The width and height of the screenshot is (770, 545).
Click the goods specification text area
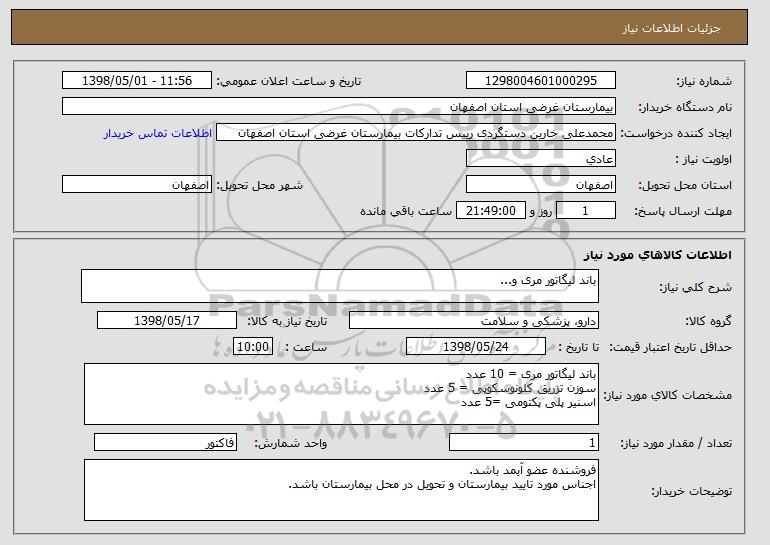click(341, 394)
